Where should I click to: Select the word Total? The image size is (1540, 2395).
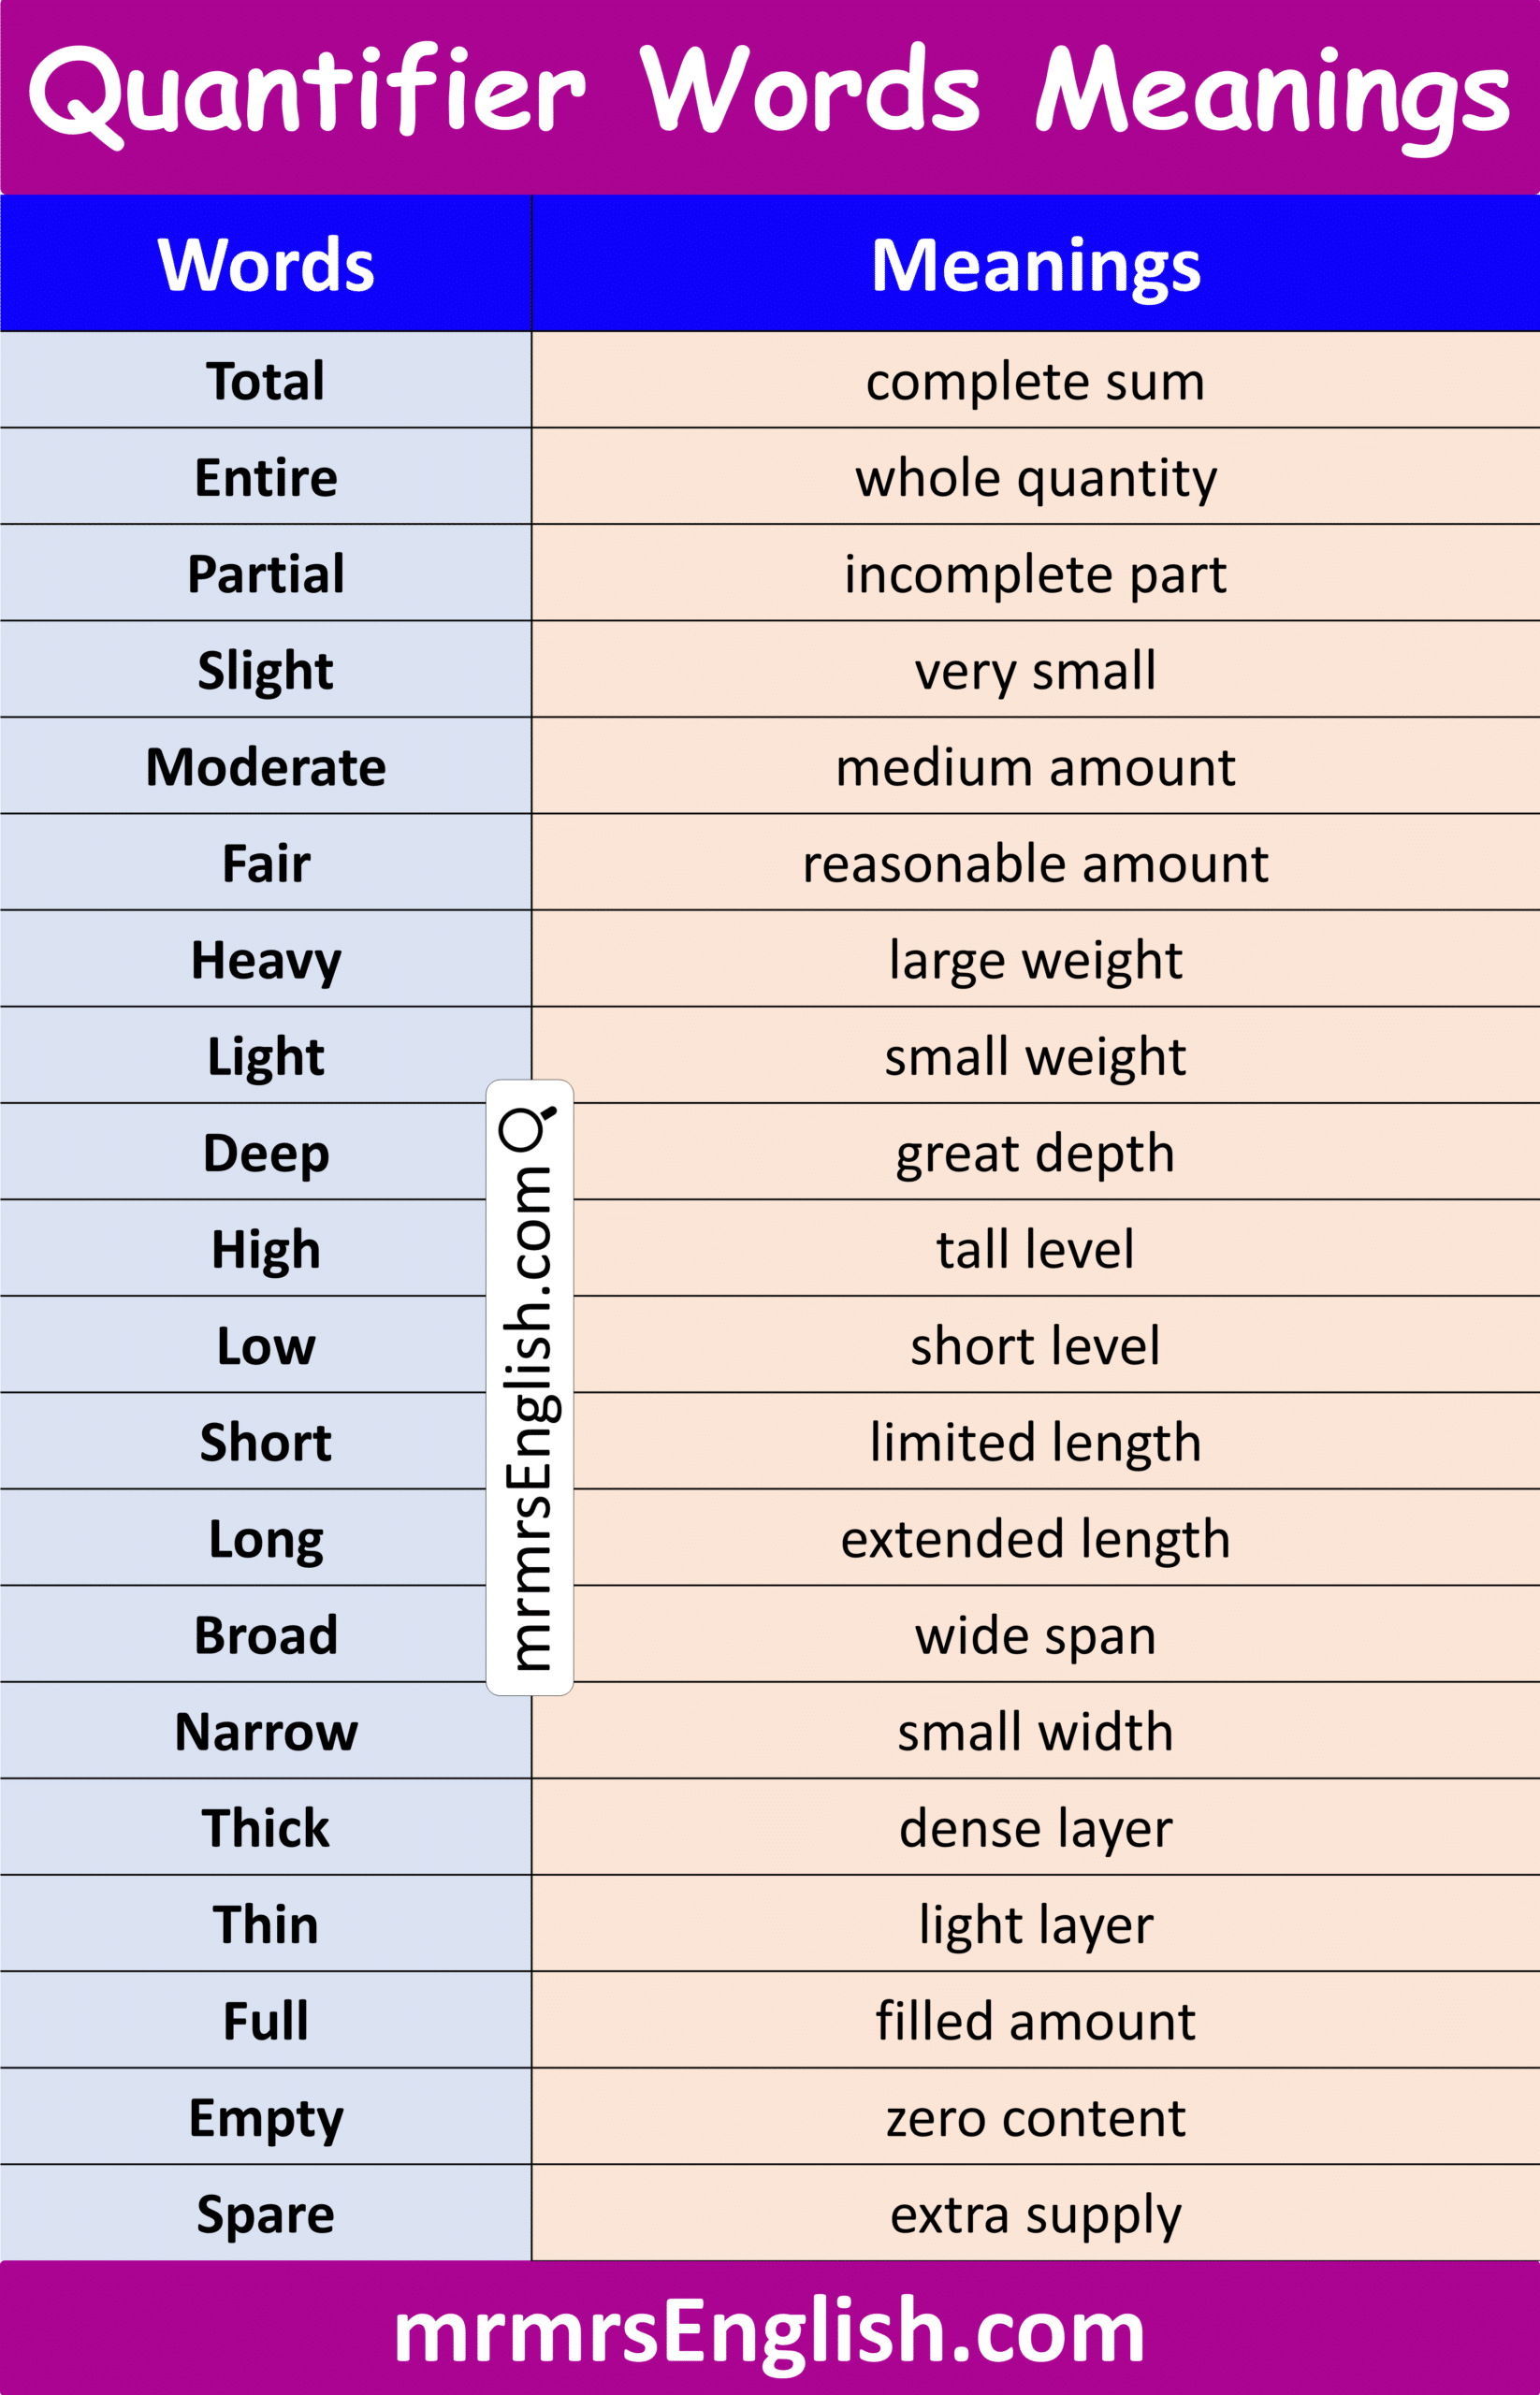[266, 381]
